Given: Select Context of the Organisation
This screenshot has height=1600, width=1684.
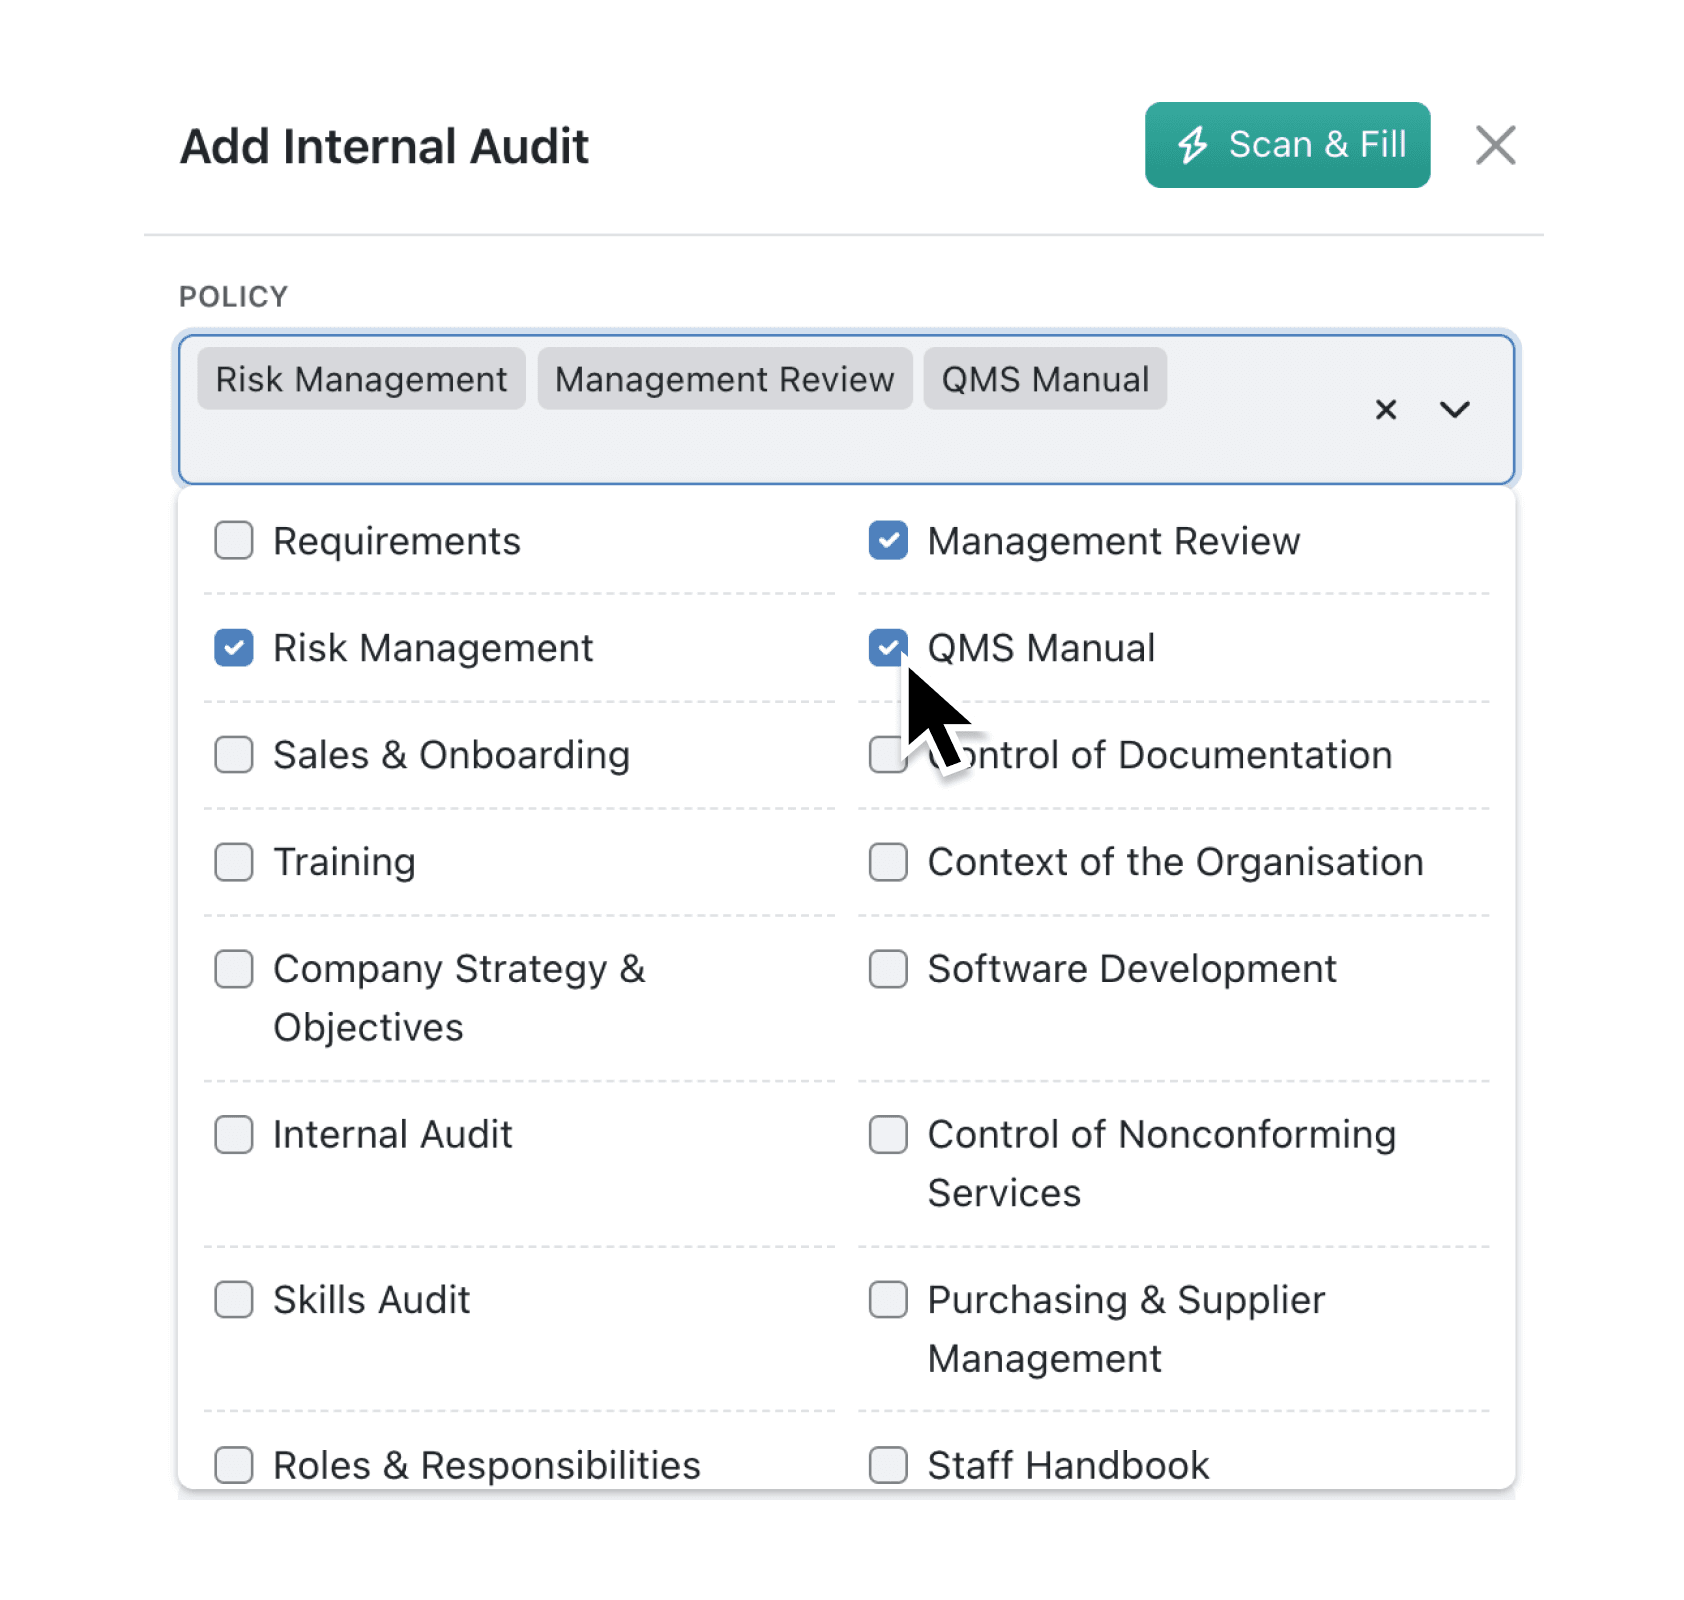Looking at the screenshot, I should 888,862.
